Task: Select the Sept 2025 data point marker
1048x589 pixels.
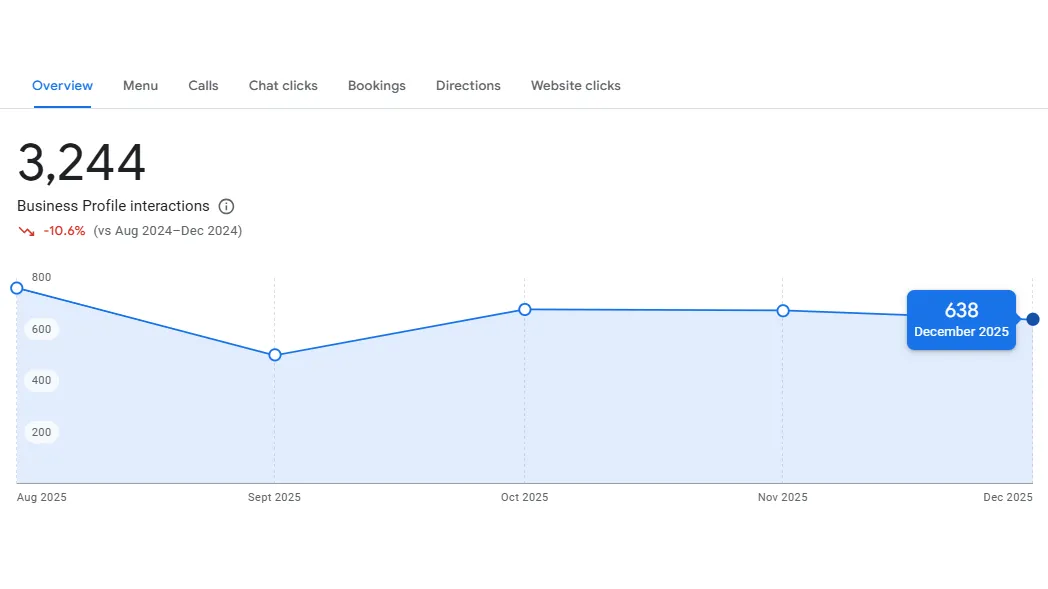Action: pyautogui.click(x=275, y=355)
